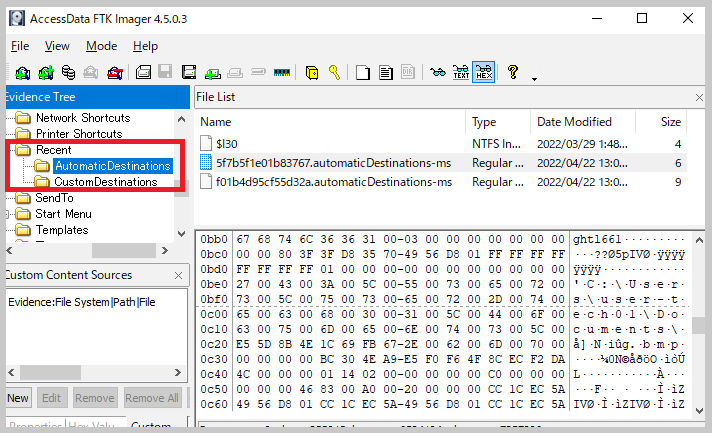Screen dimensions: 712x433
Task: Click the Custom Content Sources scroll right arrow
Action: click(x=178, y=373)
